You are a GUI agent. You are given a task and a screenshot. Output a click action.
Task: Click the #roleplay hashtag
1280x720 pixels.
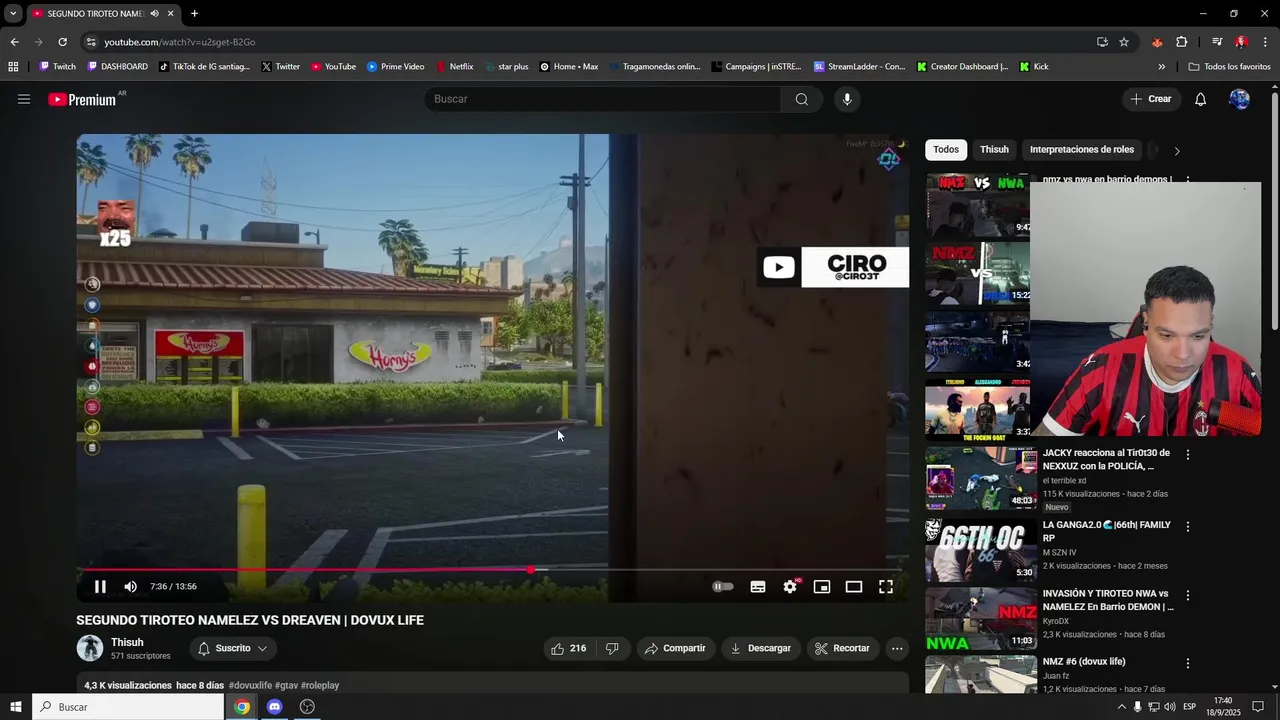point(320,686)
